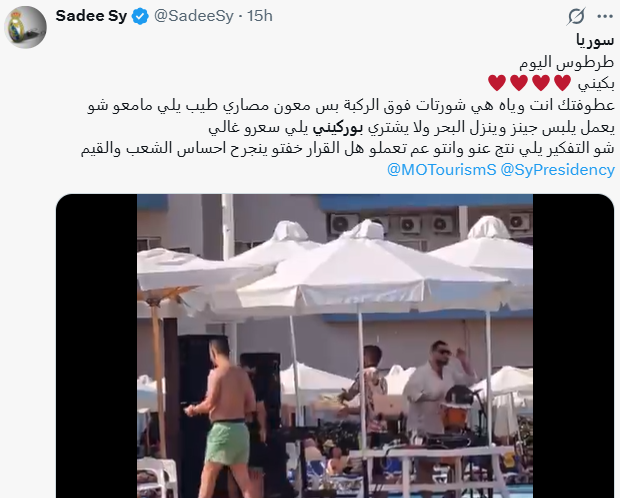Open the three-dot more options menu

(605, 16)
